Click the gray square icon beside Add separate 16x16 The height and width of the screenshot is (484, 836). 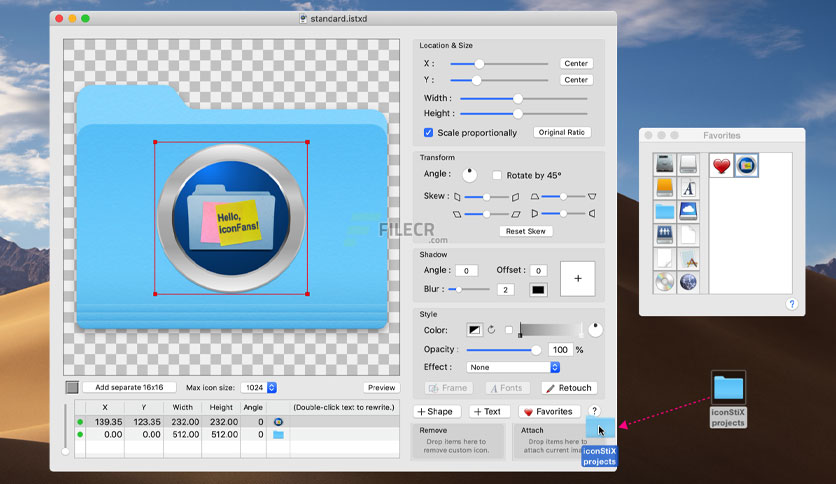click(72, 388)
